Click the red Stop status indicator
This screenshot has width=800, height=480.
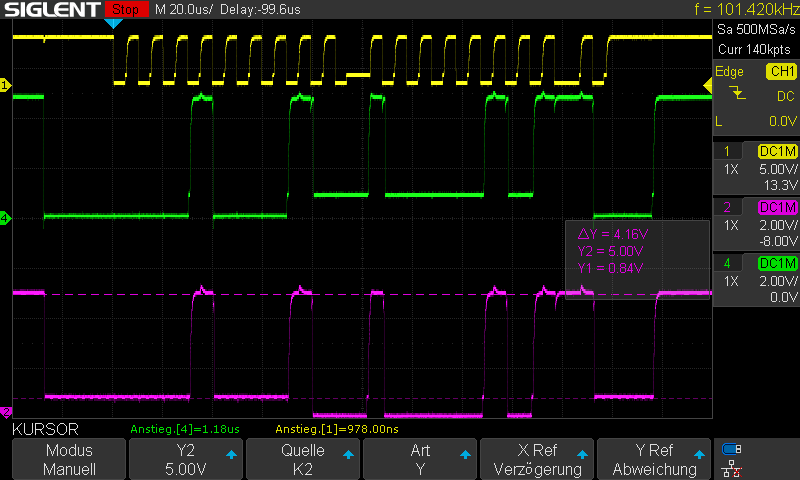coord(126,9)
